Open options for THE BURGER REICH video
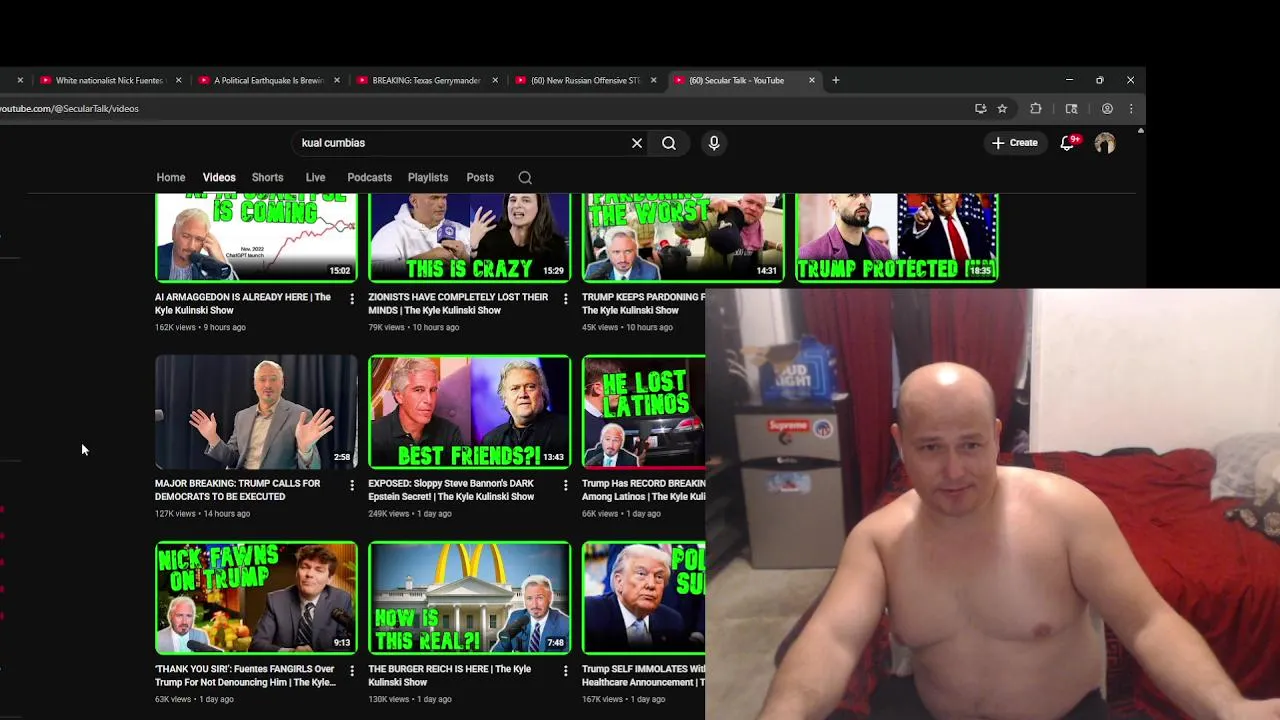Screen dimensions: 1280x720 tap(565, 671)
